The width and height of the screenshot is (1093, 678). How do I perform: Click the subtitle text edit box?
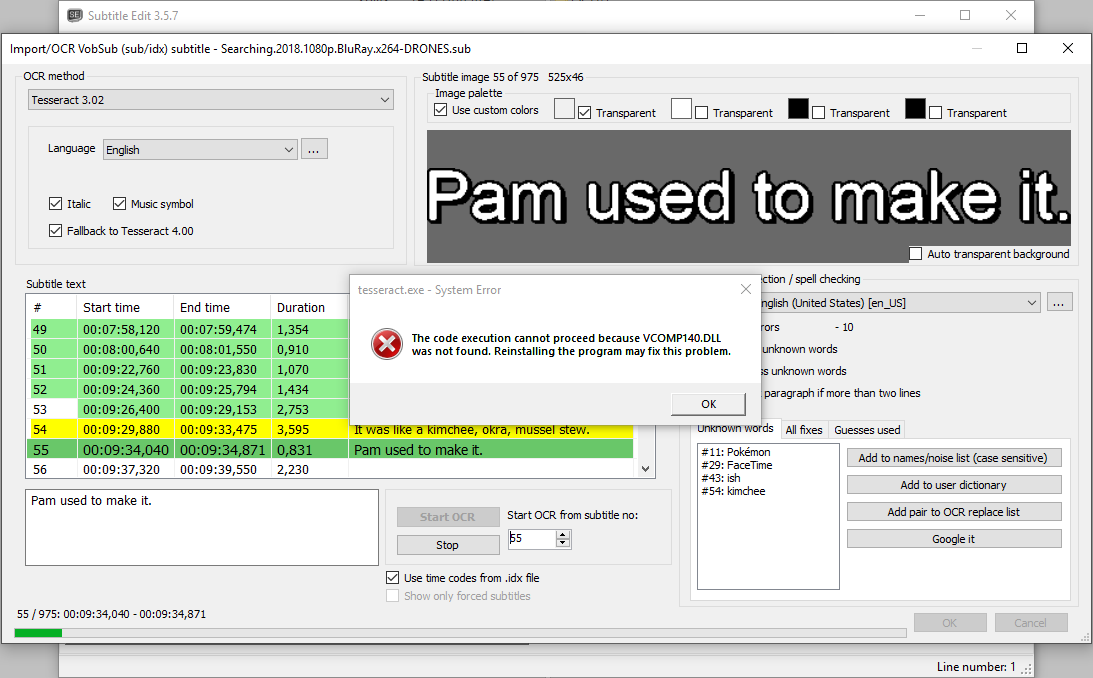pyautogui.click(x=201, y=527)
